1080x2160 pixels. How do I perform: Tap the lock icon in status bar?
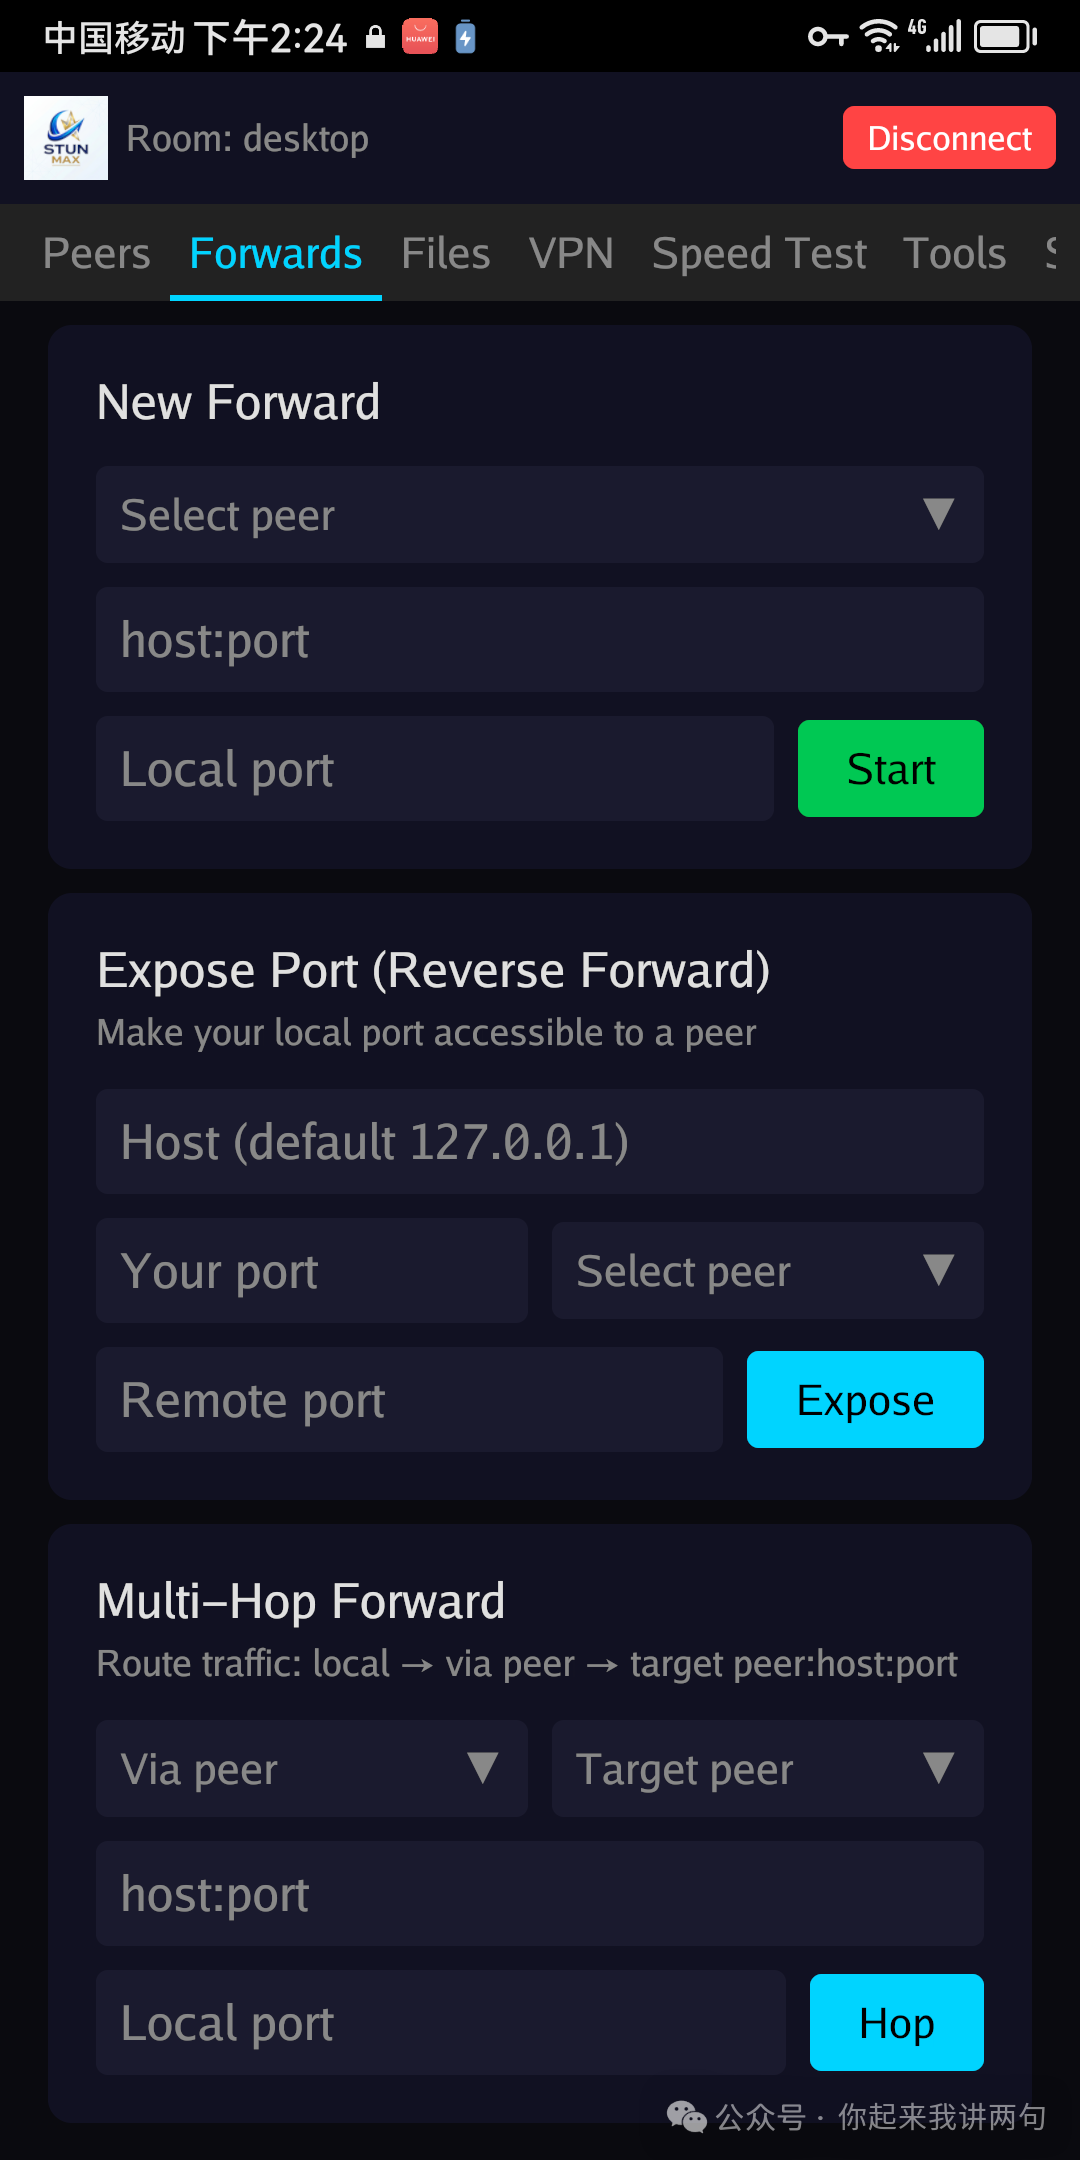point(375,38)
